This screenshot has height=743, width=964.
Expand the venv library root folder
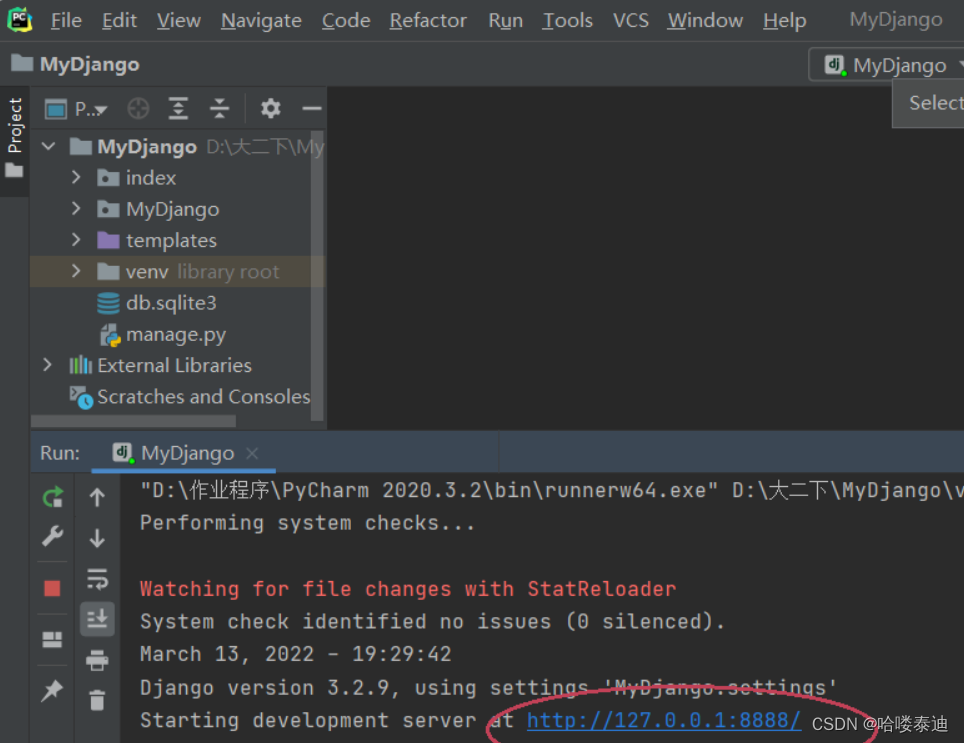coord(76,271)
